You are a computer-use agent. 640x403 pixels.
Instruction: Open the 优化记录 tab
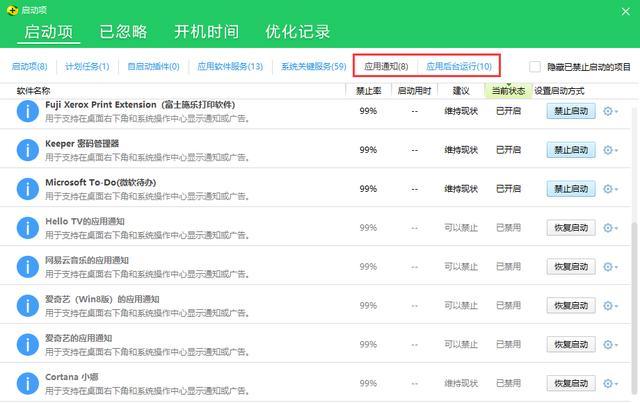[x=298, y=32]
